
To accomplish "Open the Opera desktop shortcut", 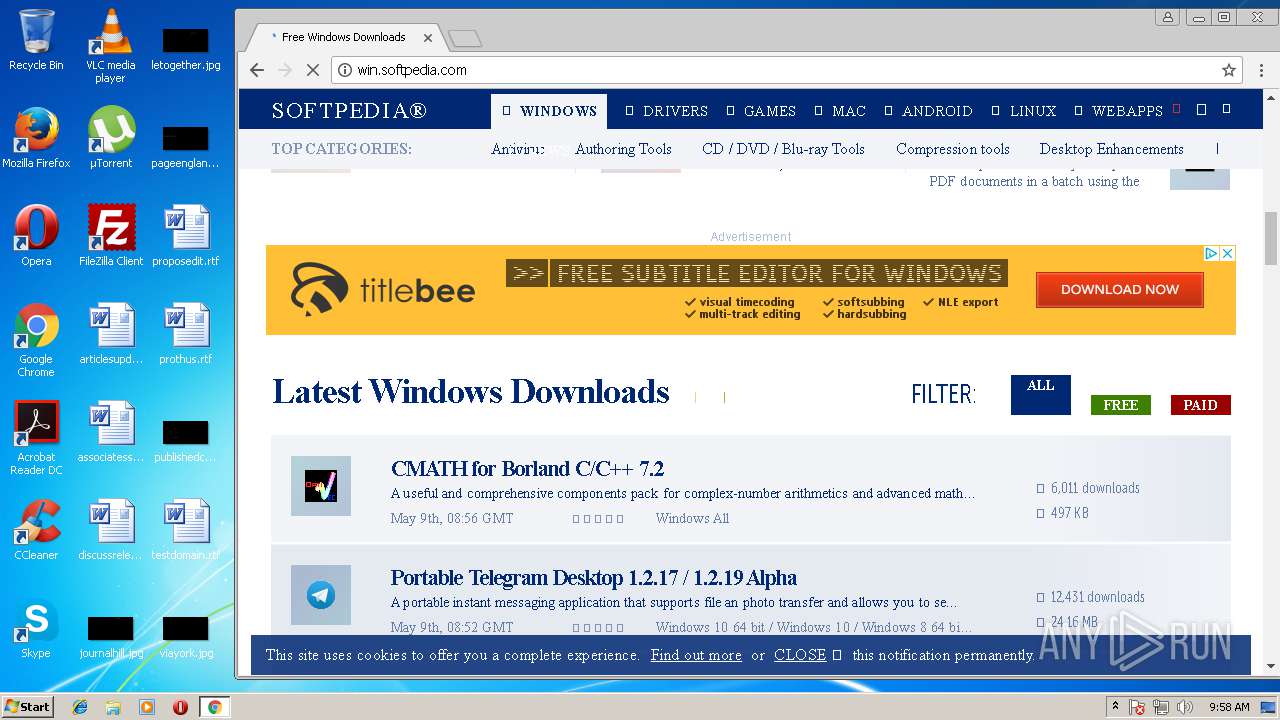I will pyautogui.click(x=36, y=236).
